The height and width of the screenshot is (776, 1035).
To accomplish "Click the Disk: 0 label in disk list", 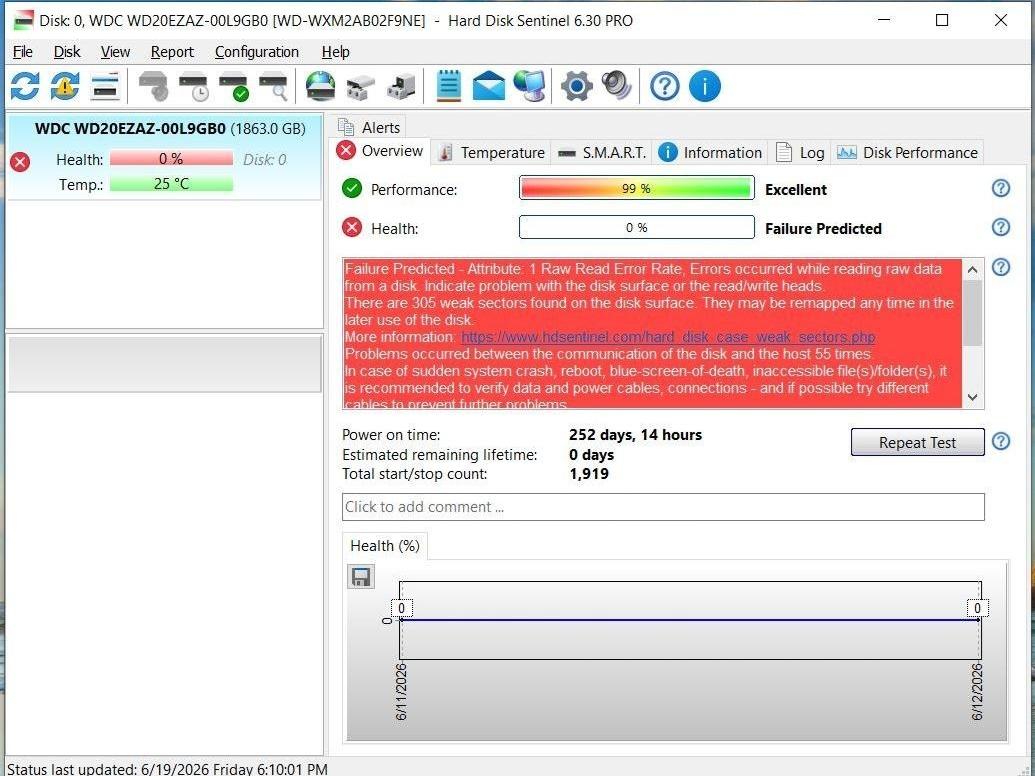I will click(265, 160).
